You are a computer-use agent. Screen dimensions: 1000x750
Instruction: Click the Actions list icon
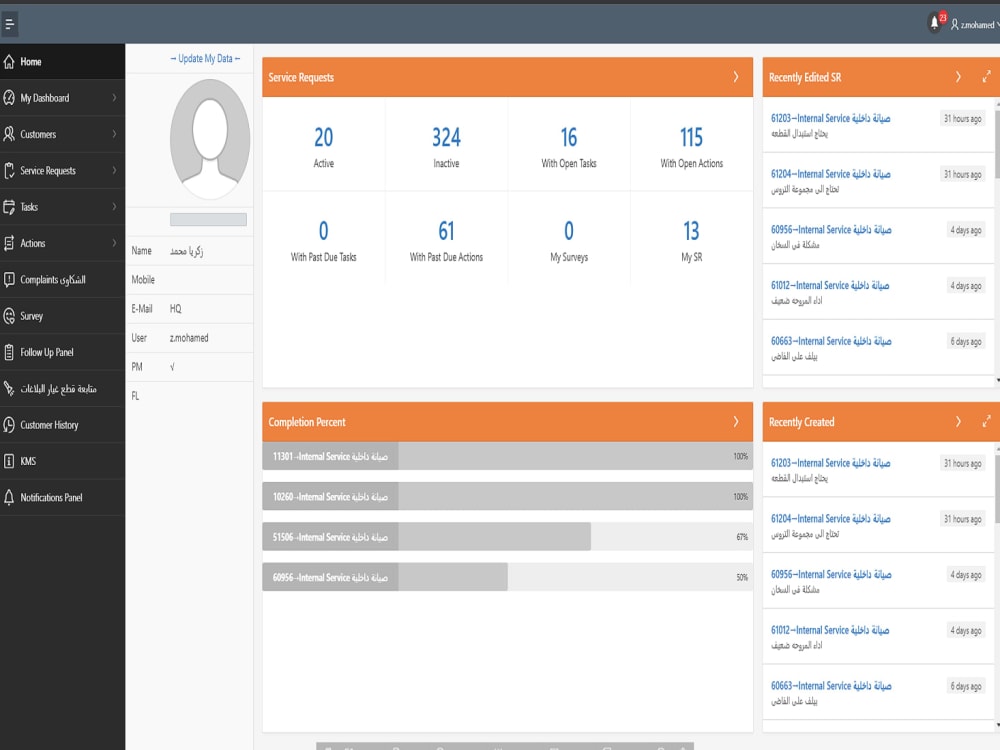pos(9,243)
